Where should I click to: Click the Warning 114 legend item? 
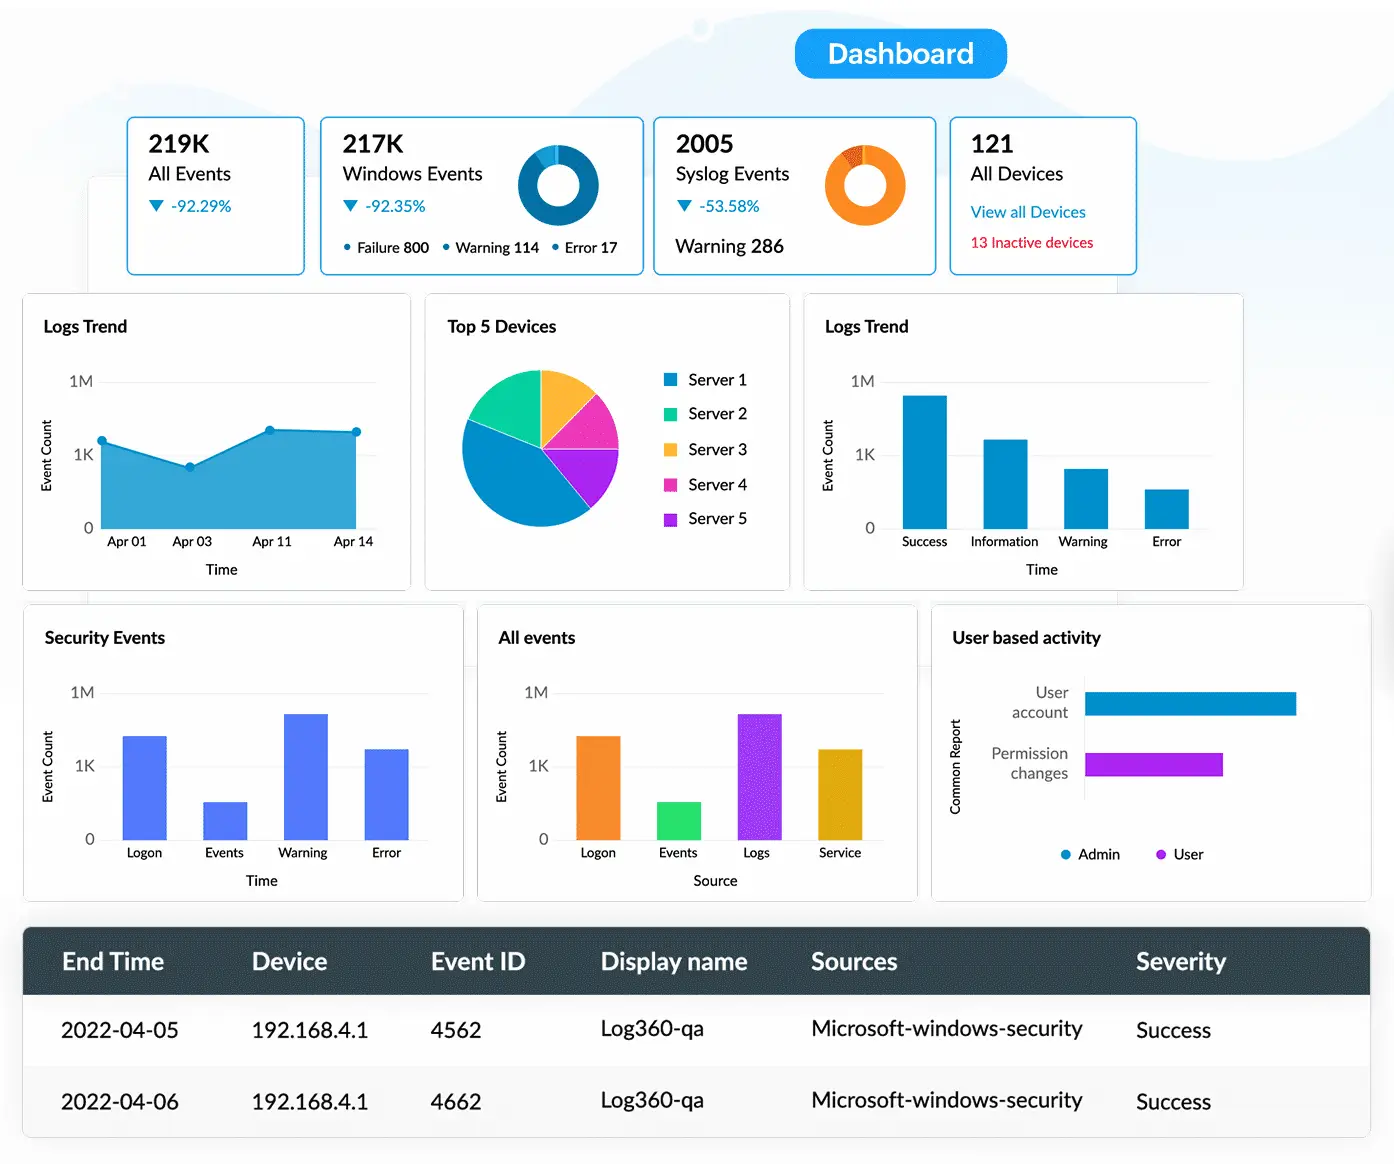click(490, 248)
